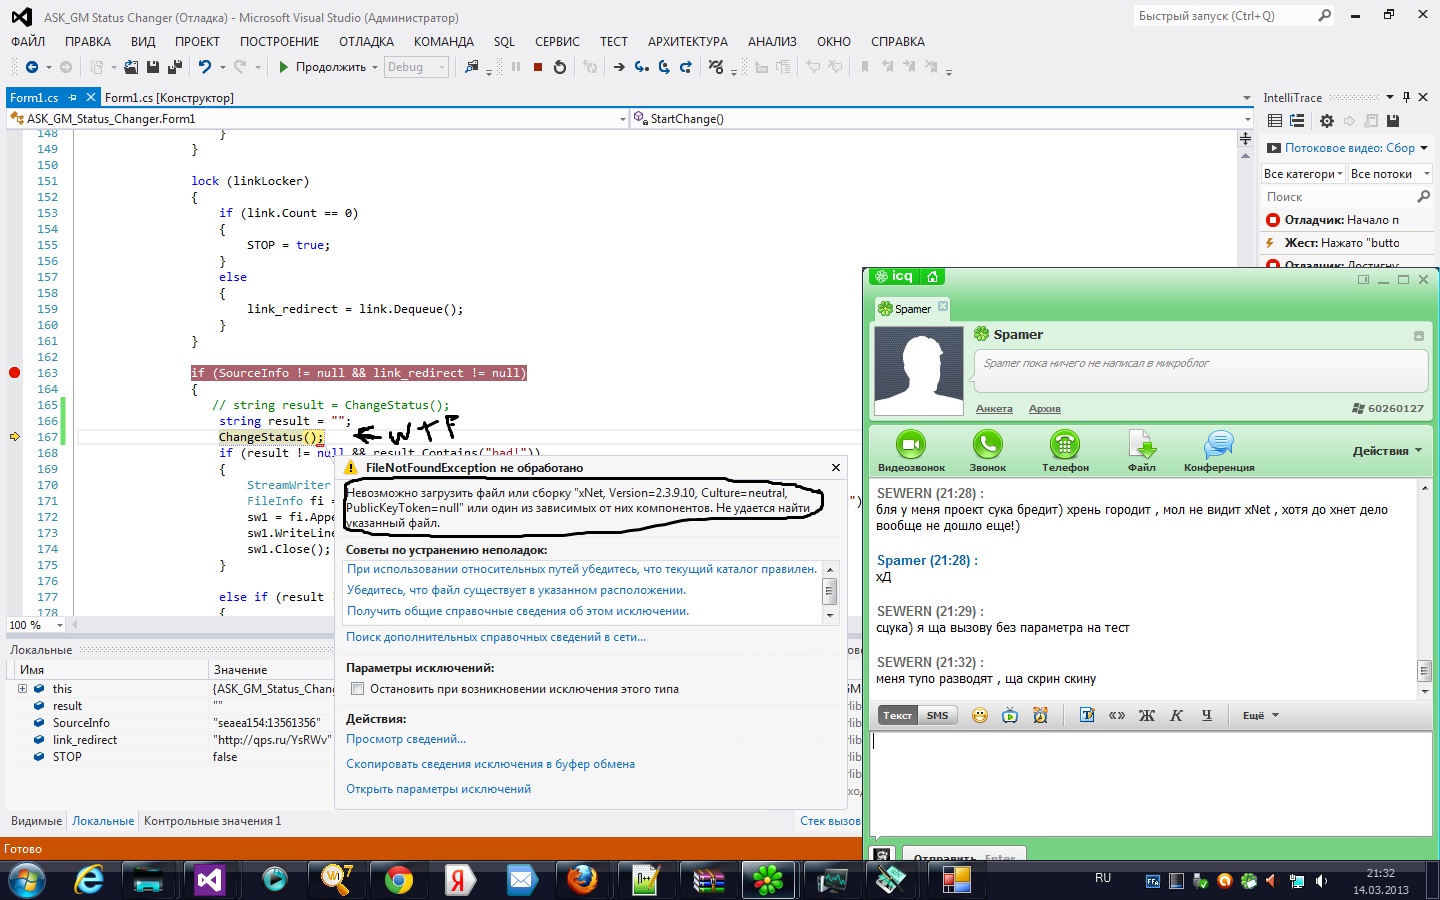The width and height of the screenshot is (1440, 900).
Task: Click the Step Over debugger icon
Action: [x=664, y=67]
